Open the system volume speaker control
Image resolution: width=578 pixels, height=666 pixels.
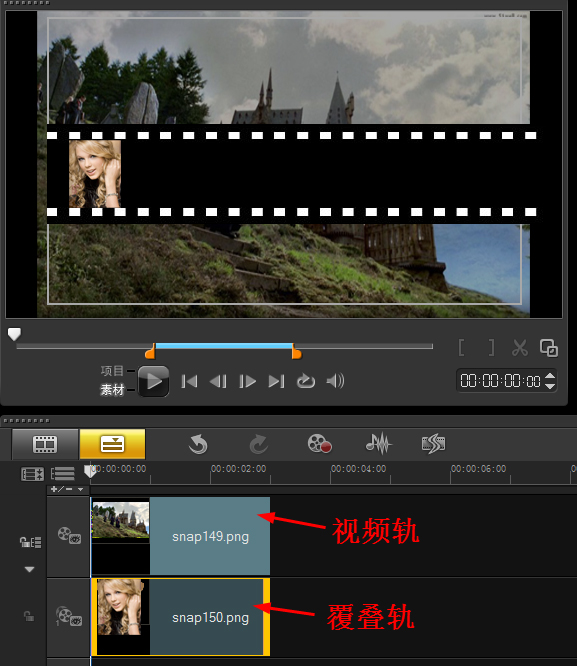click(x=335, y=381)
